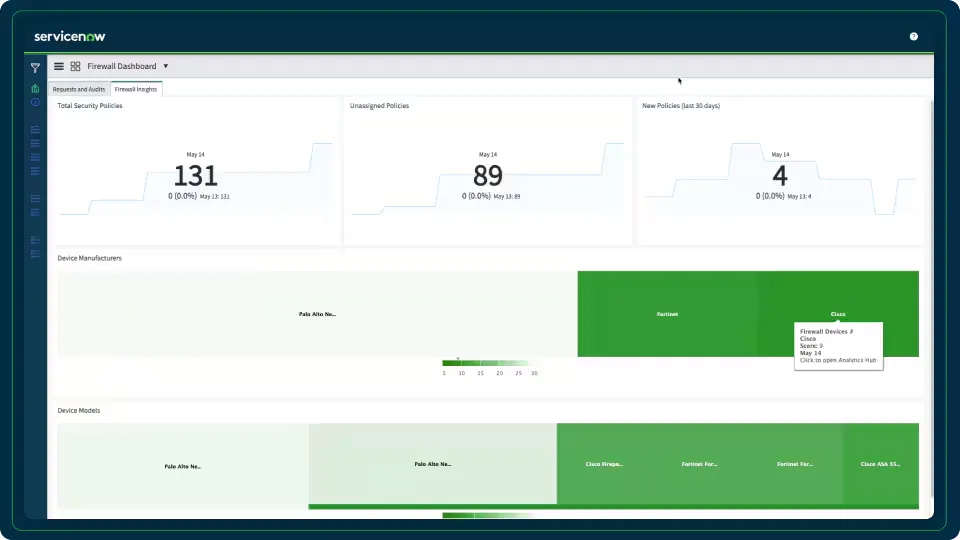Click the Cisco manufacturer treemap block

click(x=838, y=295)
